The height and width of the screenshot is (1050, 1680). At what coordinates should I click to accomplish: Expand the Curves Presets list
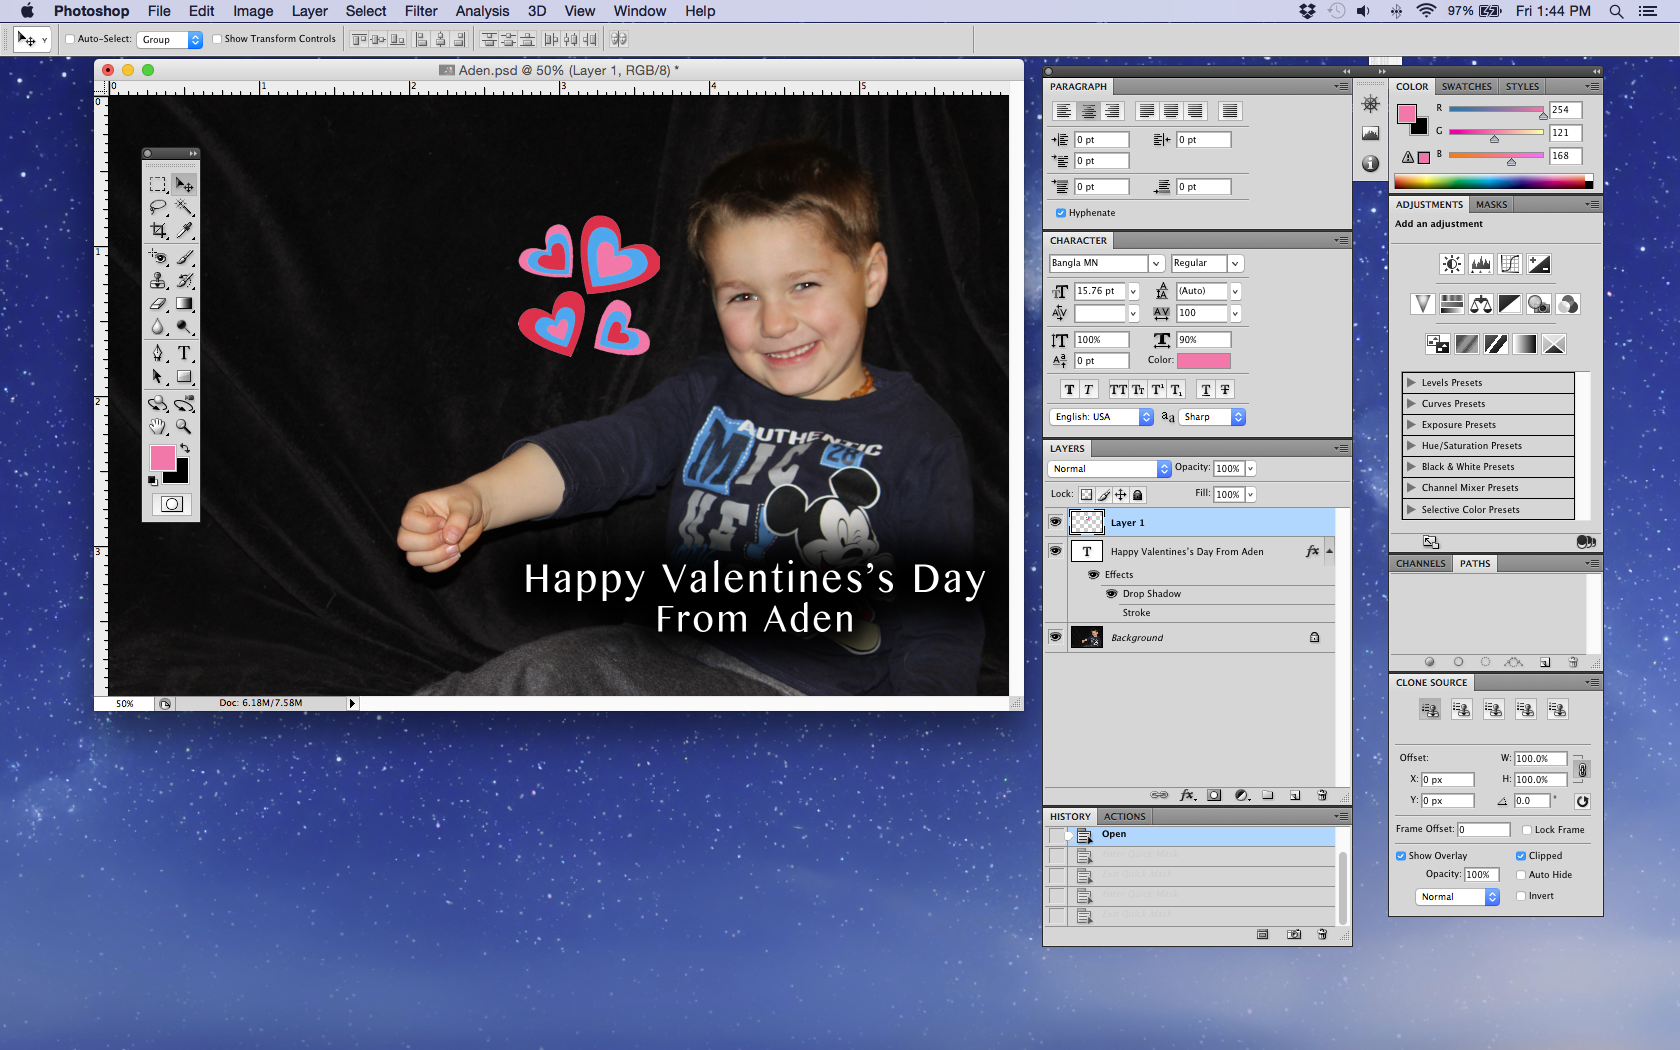[x=1412, y=404]
